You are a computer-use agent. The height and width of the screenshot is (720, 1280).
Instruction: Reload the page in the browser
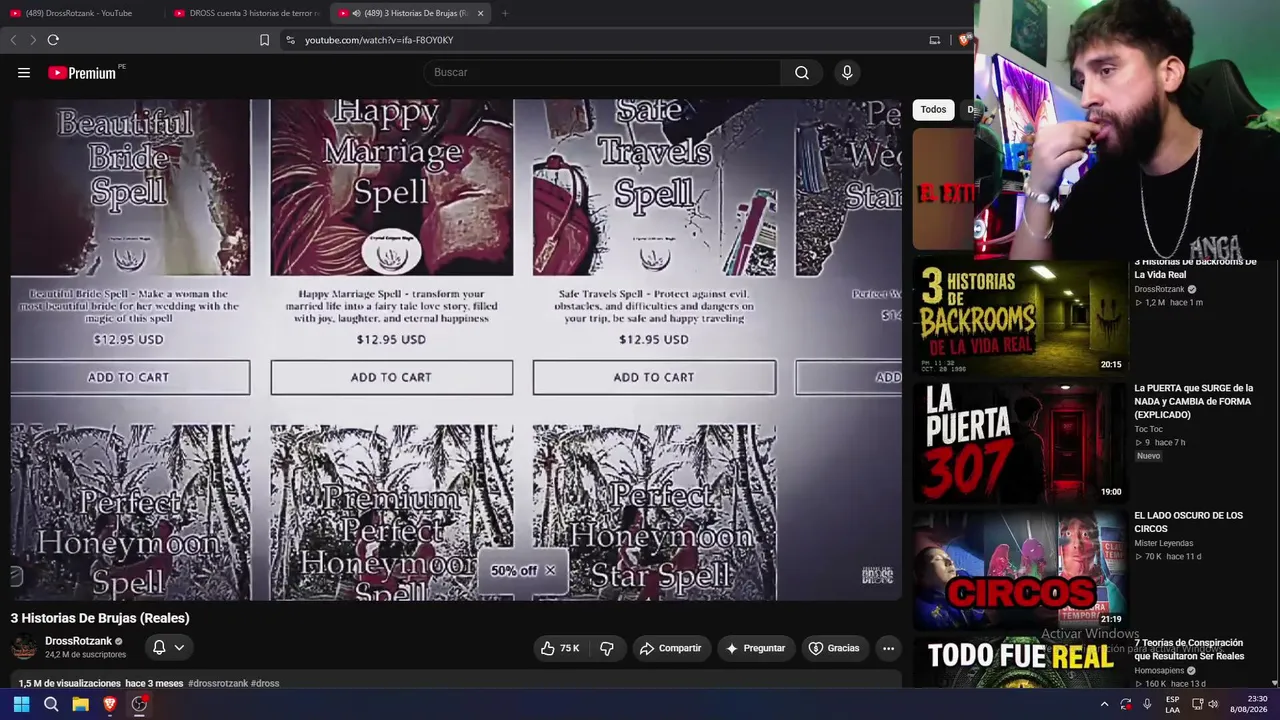[53, 40]
